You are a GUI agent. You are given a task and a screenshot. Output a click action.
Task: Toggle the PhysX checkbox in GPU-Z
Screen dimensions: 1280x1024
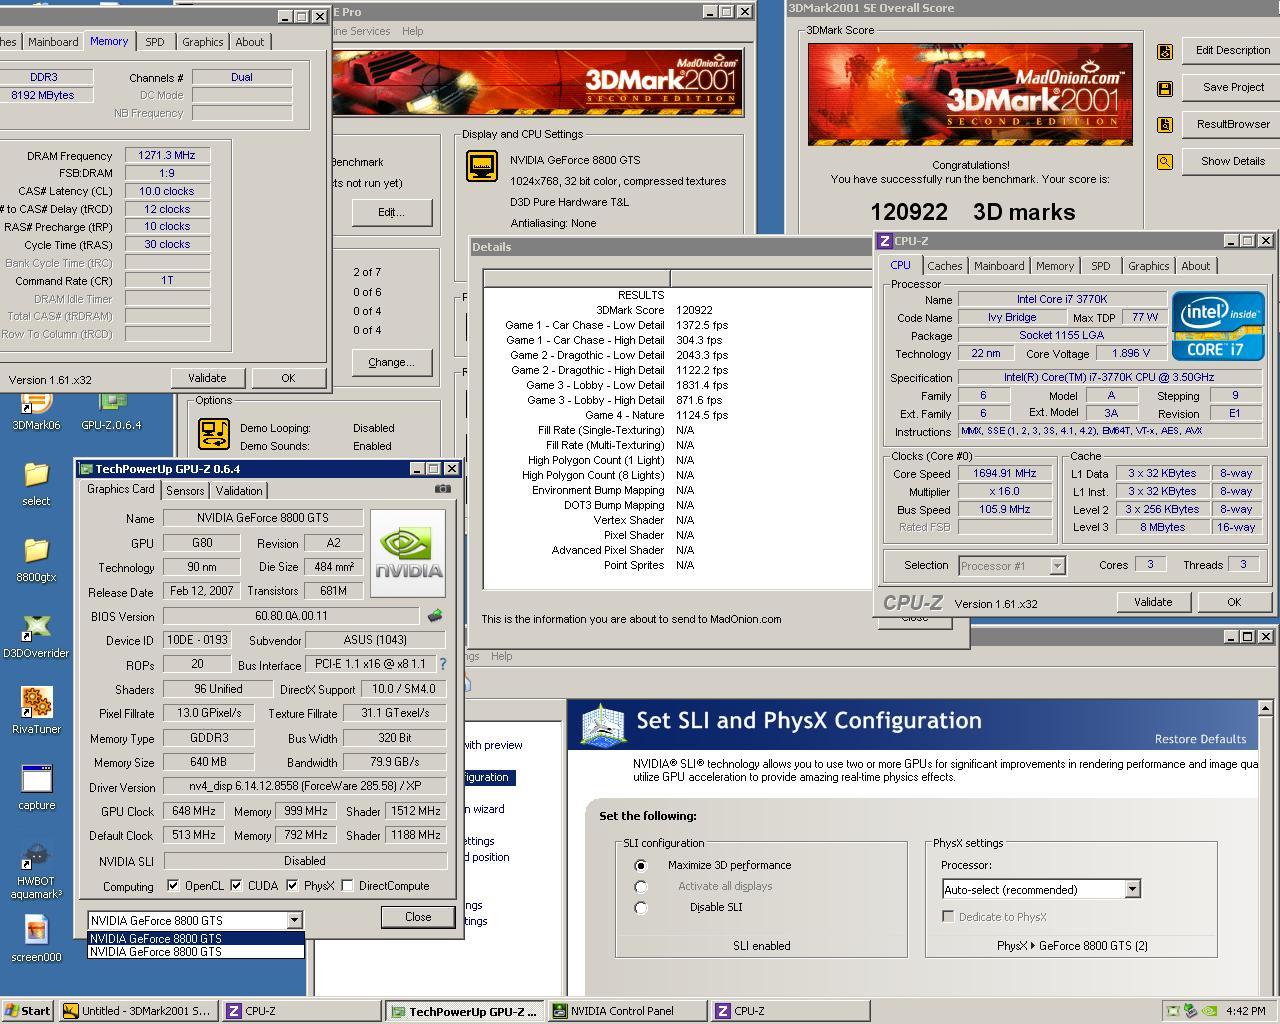(x=292, y=886)
